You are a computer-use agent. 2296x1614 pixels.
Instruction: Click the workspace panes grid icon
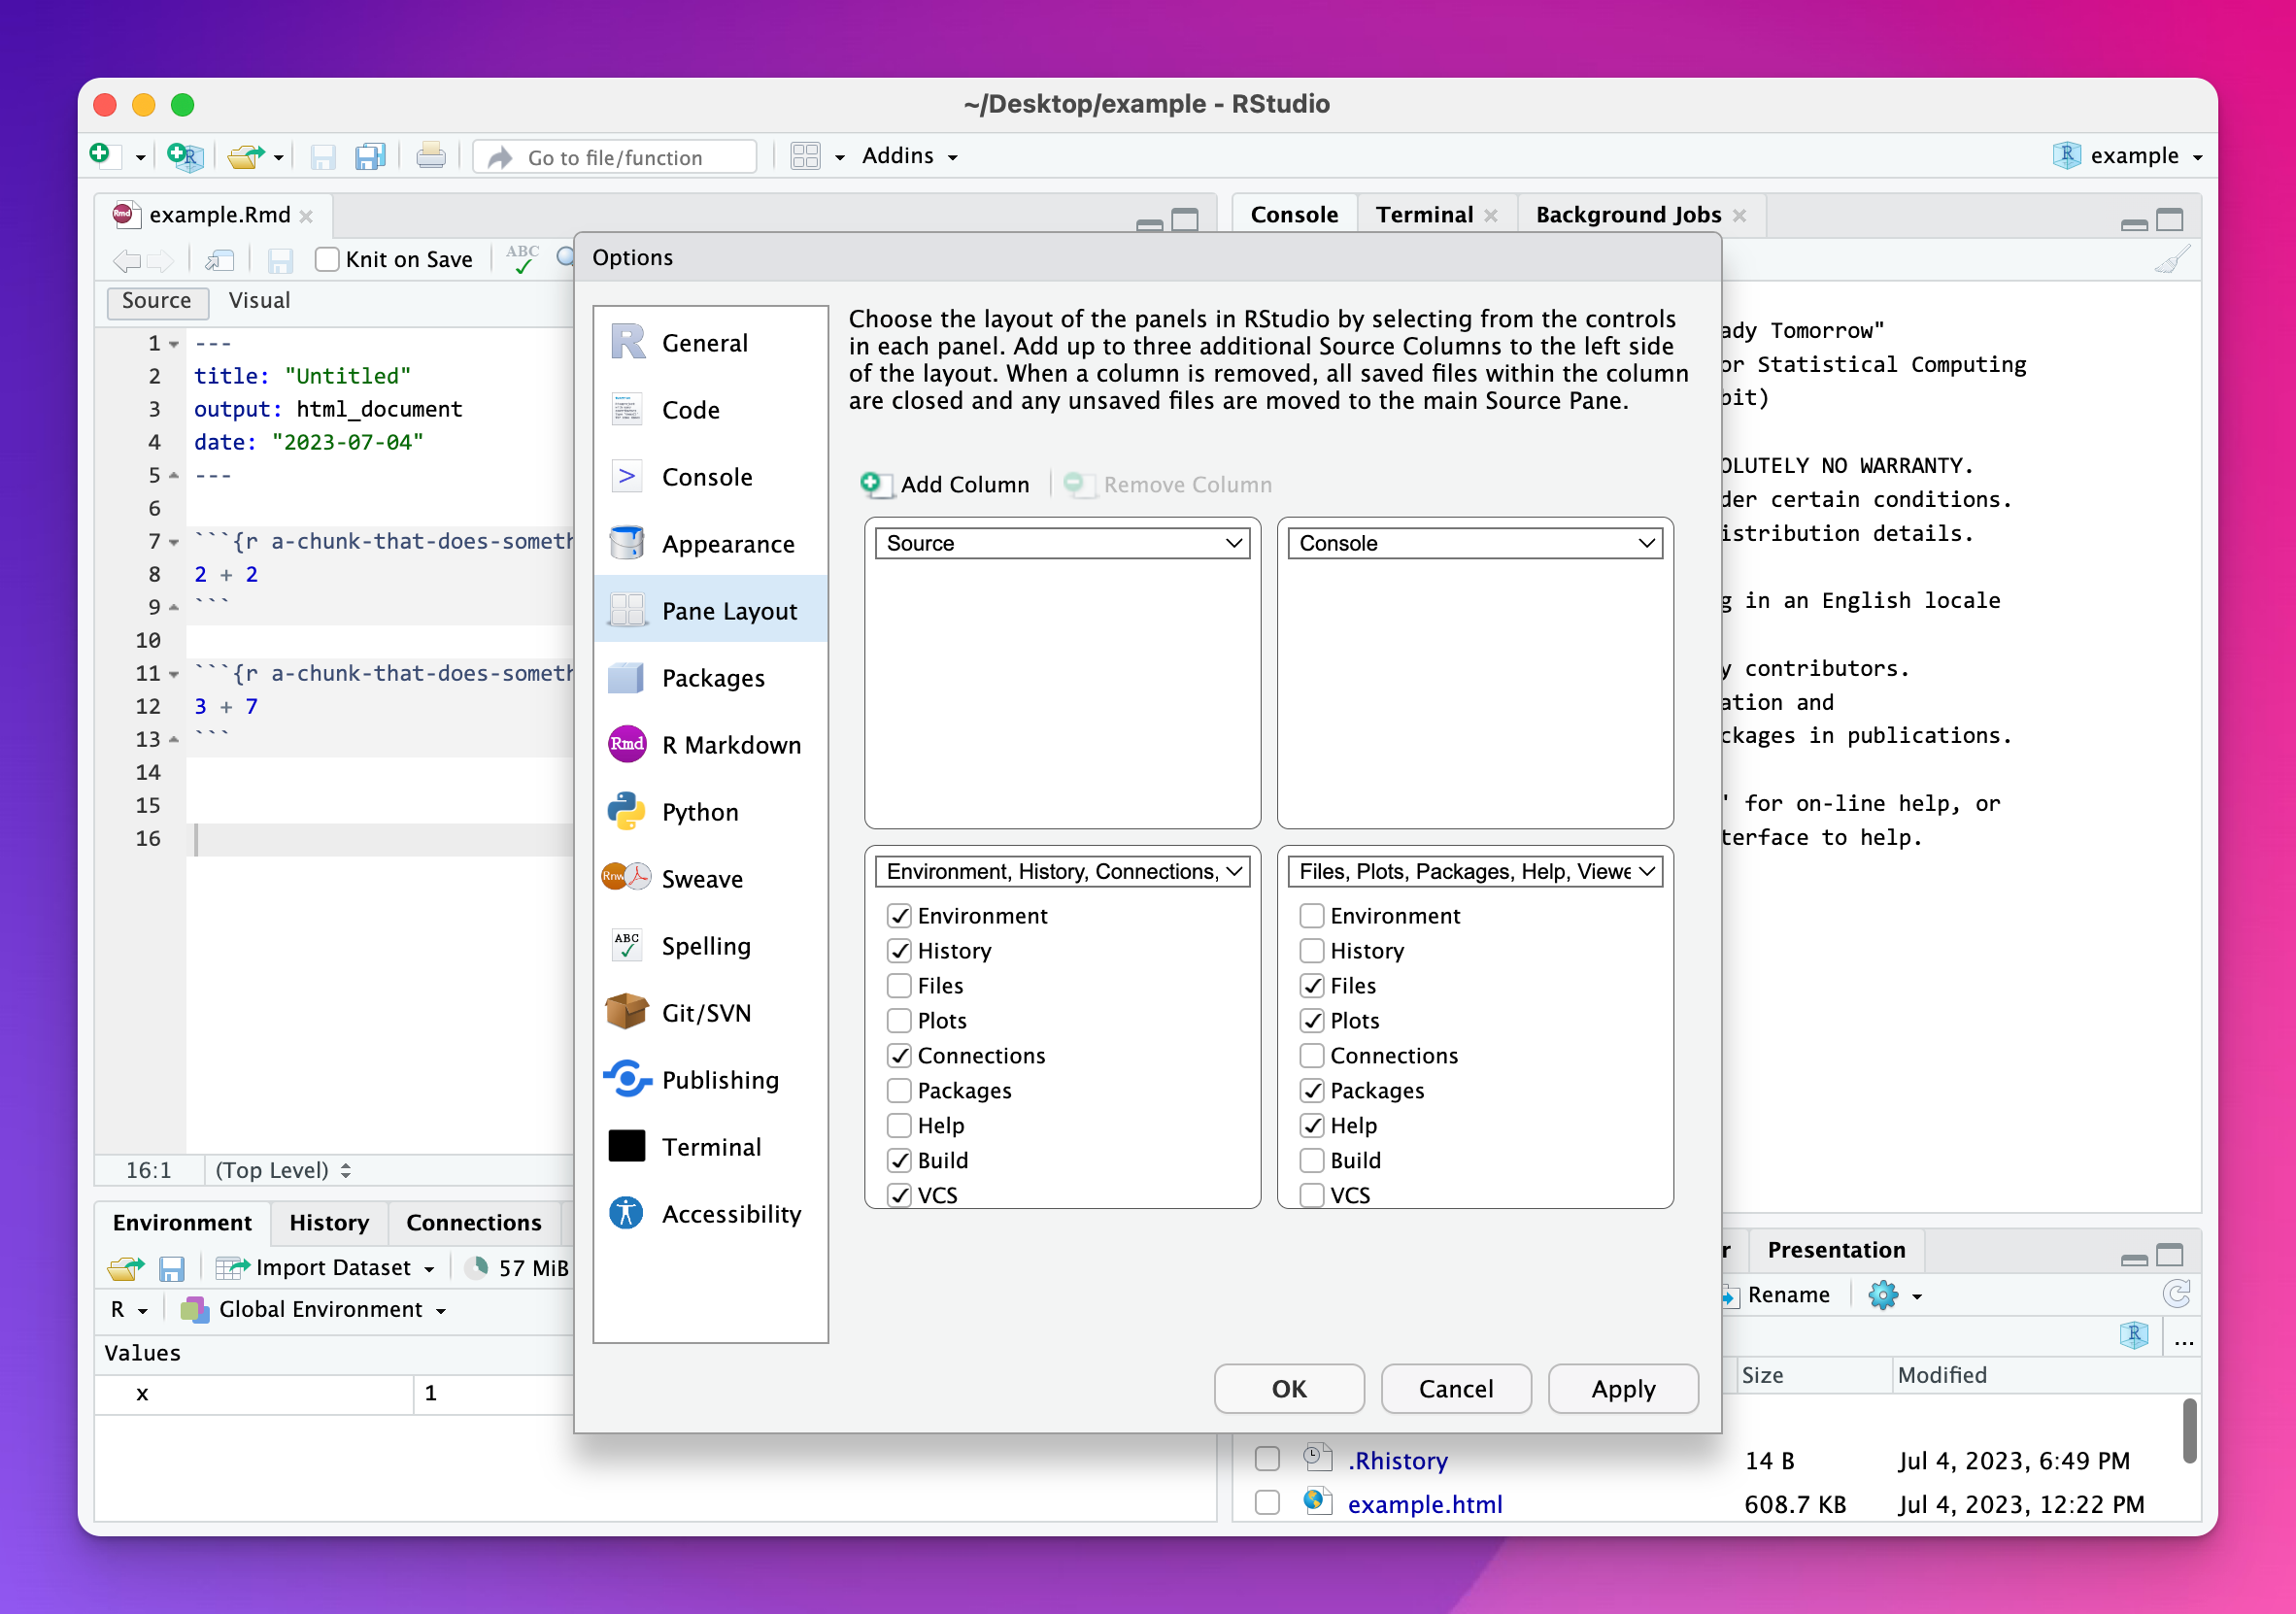[x=805, y=156]
